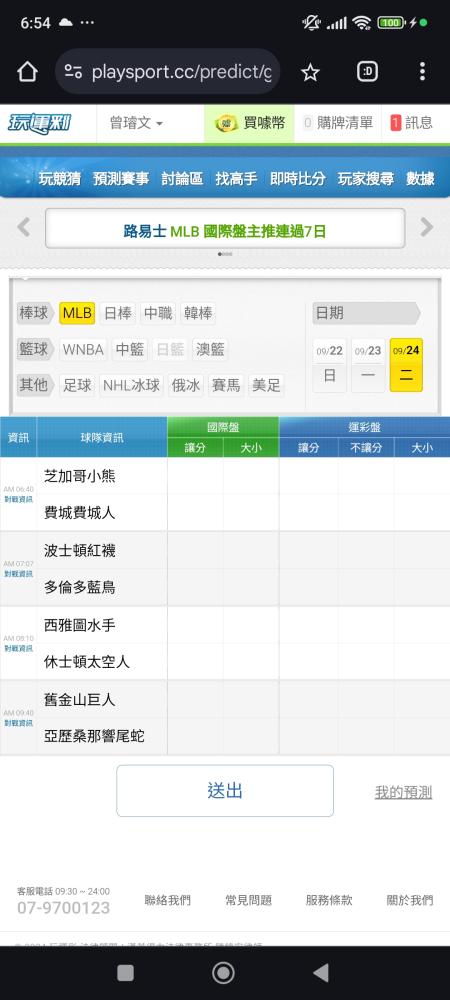Open 常見問題 footer link
Screen dimensions: 450x1000
point(249,901)
